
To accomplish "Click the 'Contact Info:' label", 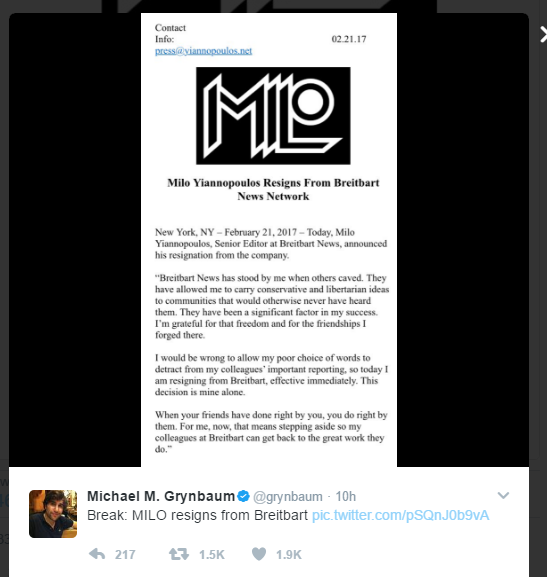I will [170, 33].
